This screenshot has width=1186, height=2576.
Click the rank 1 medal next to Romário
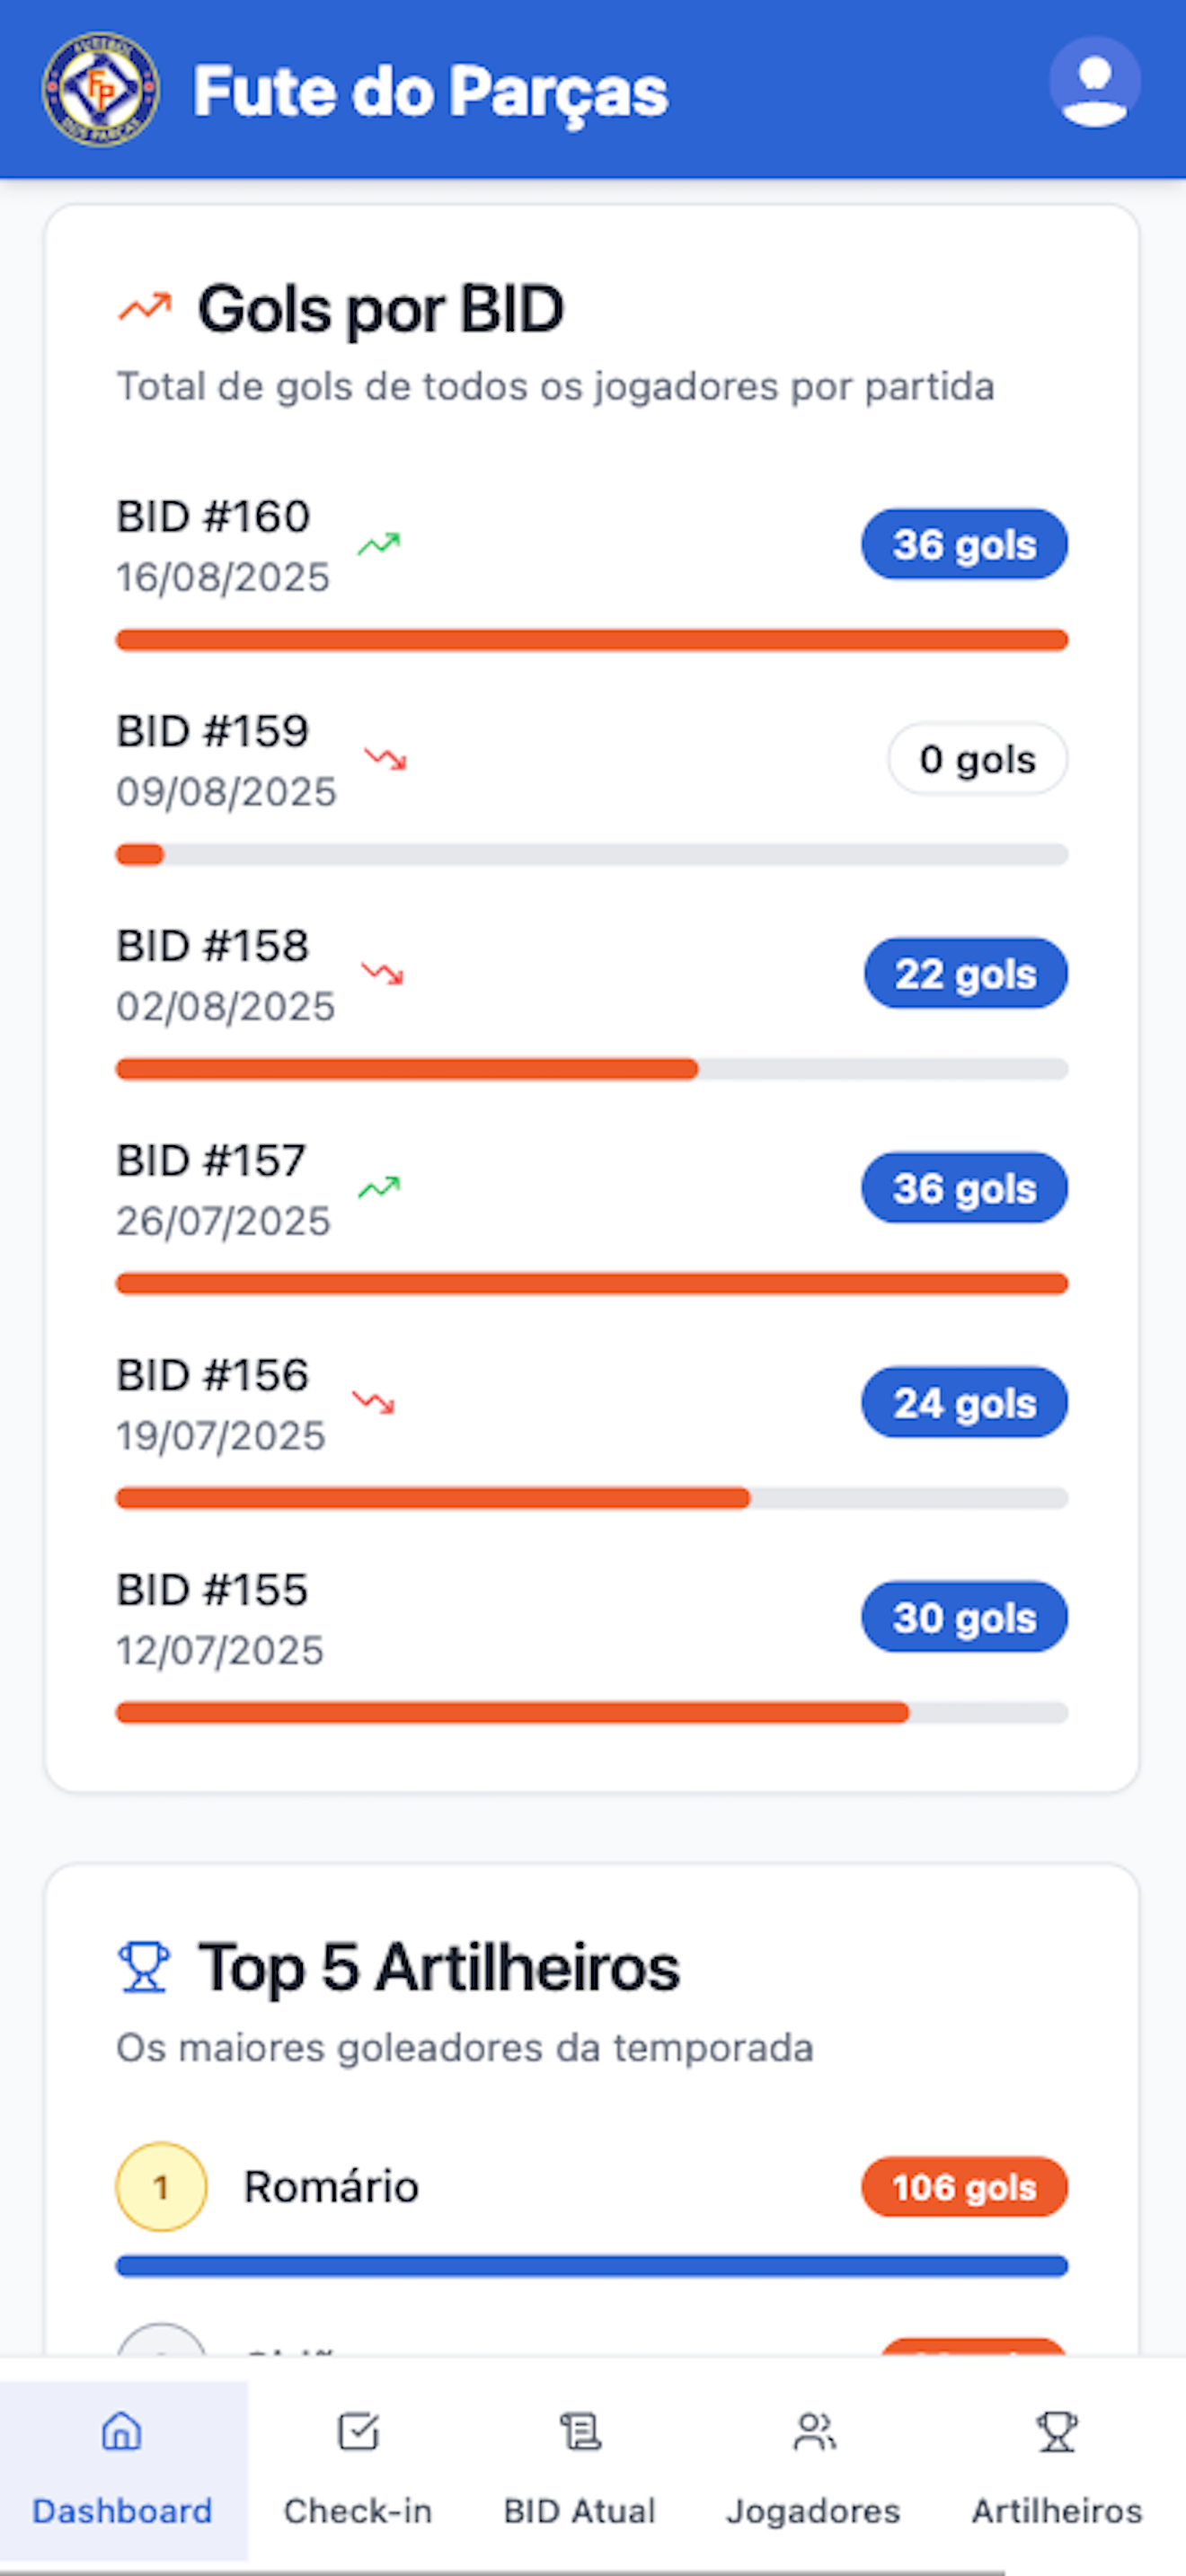tap(161, 2186)
